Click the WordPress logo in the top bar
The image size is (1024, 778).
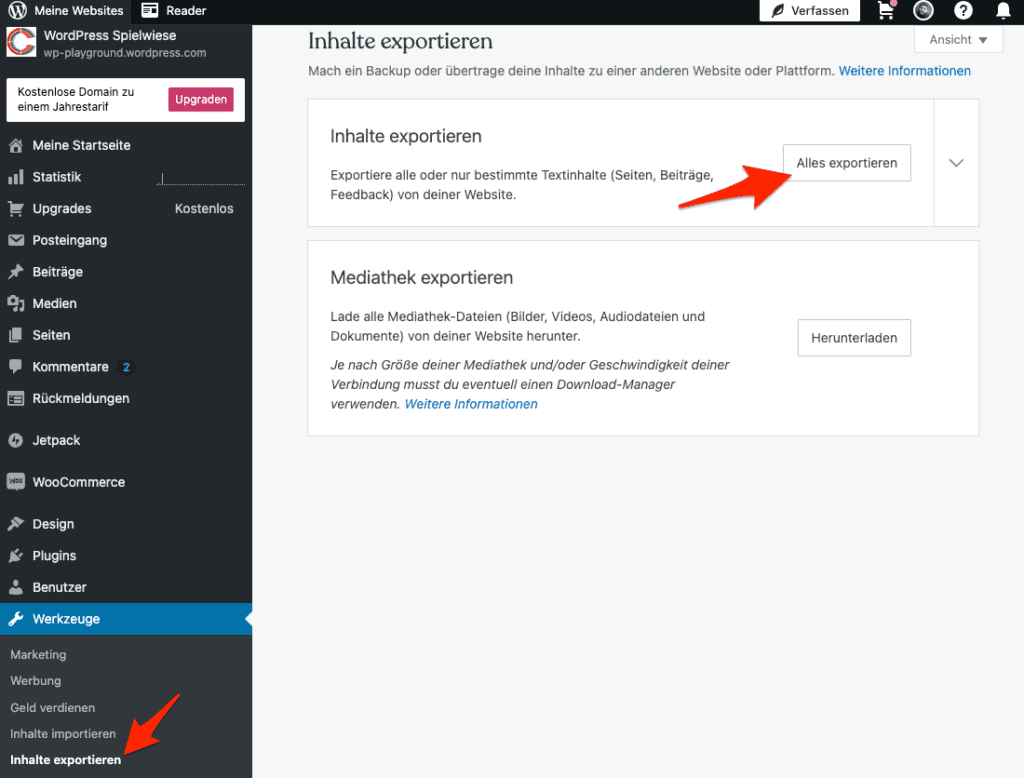(x=17, y=10)
